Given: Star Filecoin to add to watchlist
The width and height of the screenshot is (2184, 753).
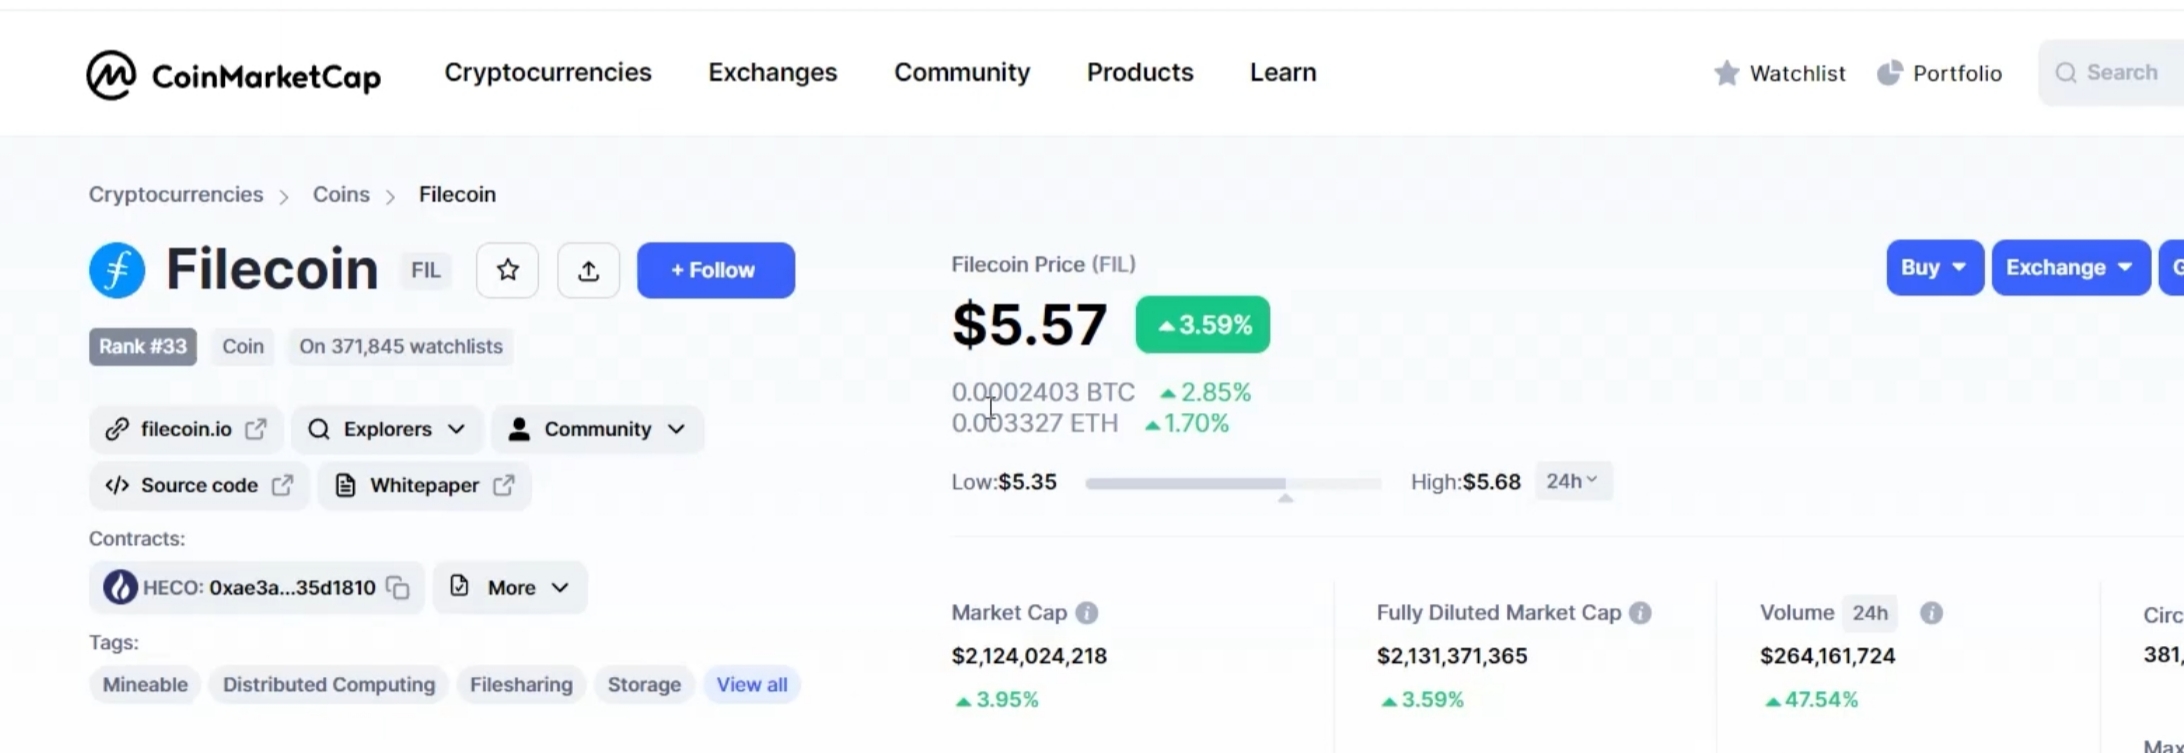Looking at the screenshot, I should [x=507, y=270].
